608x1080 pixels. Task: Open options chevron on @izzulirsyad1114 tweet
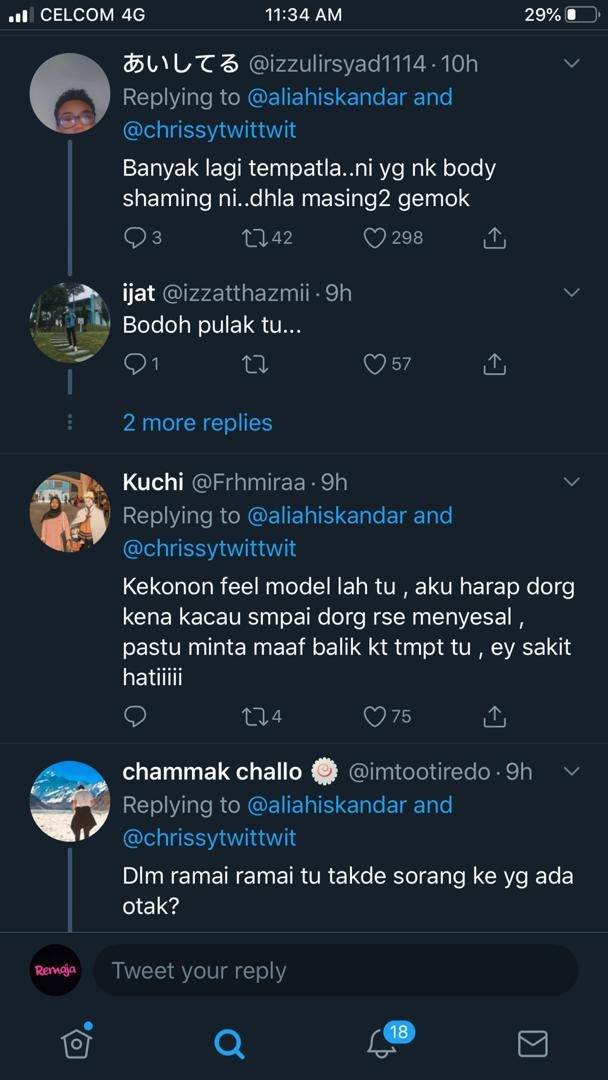point(572,64)
